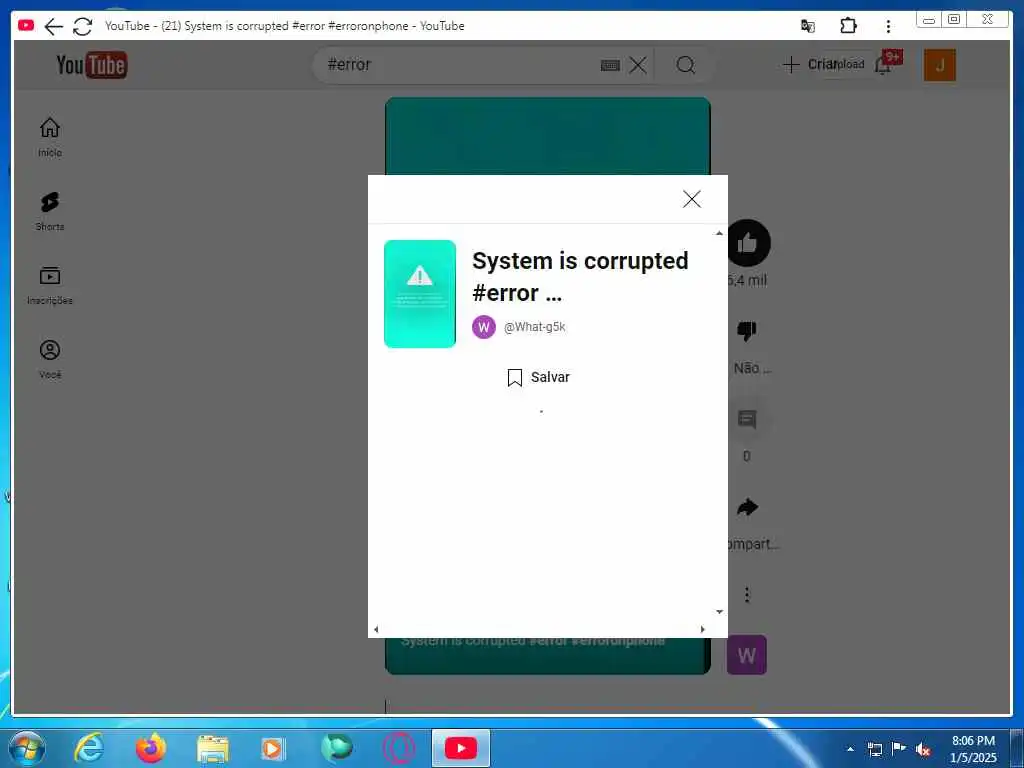Open the notifications bell
The image size is (1024, 768).
tap(884, 64)
